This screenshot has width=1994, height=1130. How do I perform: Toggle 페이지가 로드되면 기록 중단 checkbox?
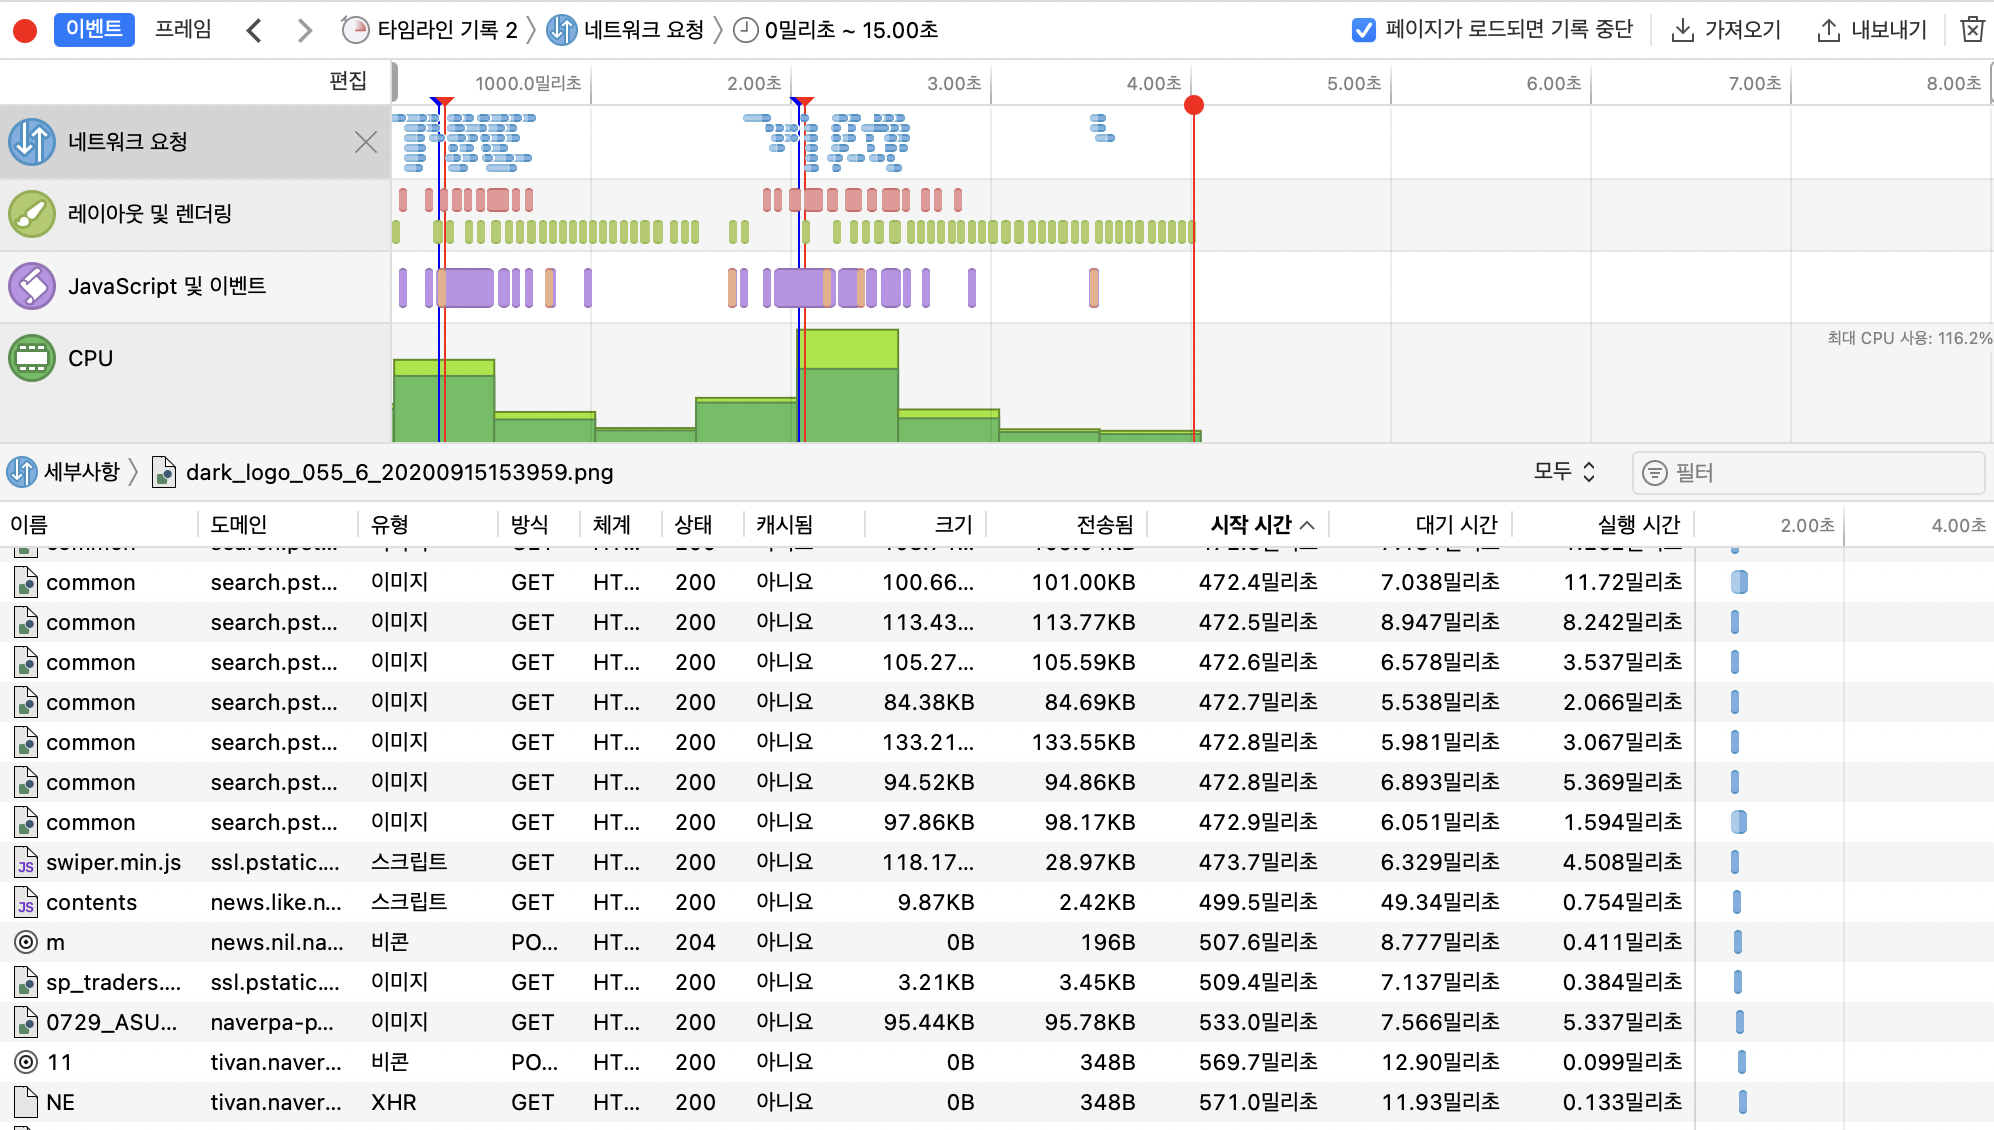pyautogui.click(x=1363, y=30)
